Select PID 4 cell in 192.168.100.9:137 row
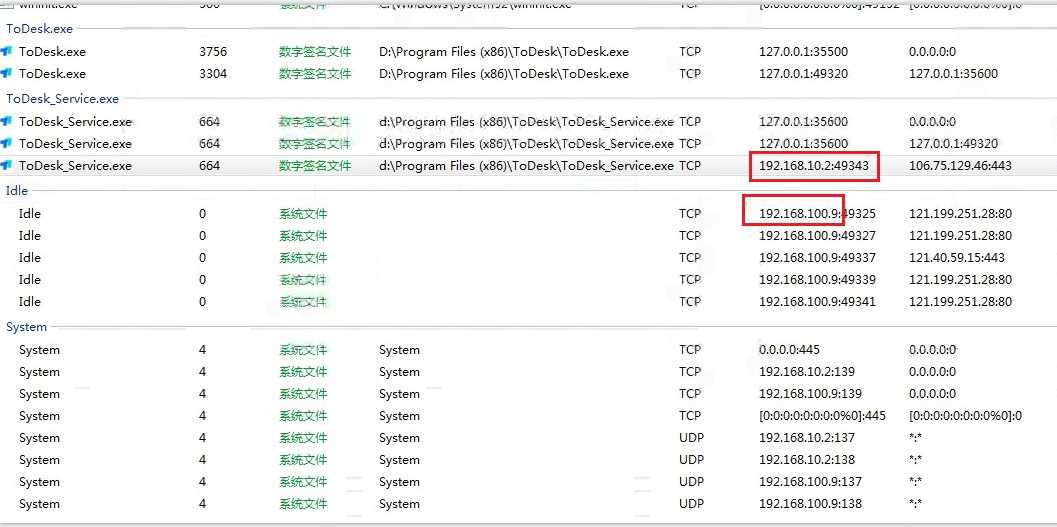 [x=202, y=482]
